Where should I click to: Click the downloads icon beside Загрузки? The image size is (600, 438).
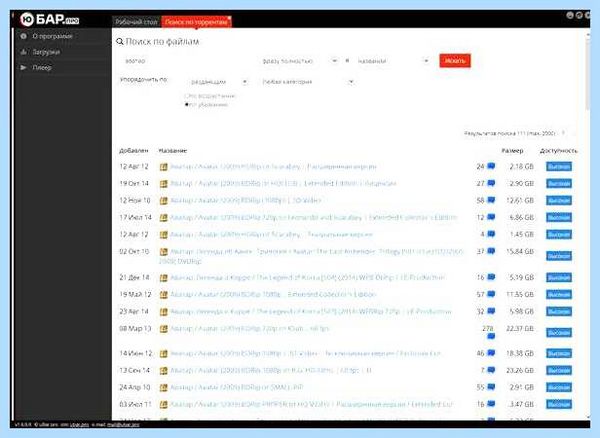[x=24, y=52]
